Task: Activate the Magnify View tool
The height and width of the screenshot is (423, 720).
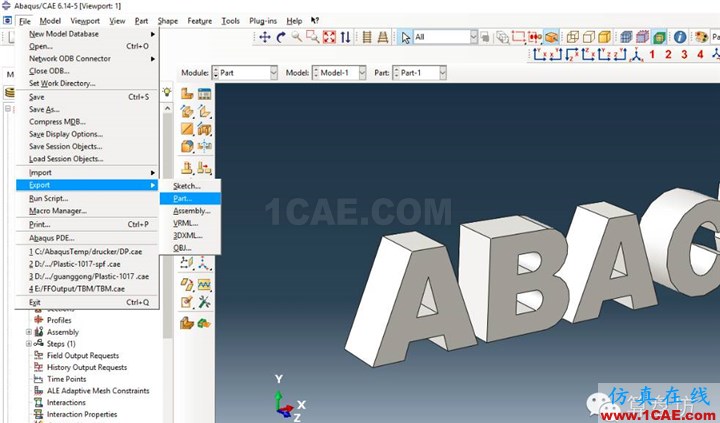Action: (297, 37)
